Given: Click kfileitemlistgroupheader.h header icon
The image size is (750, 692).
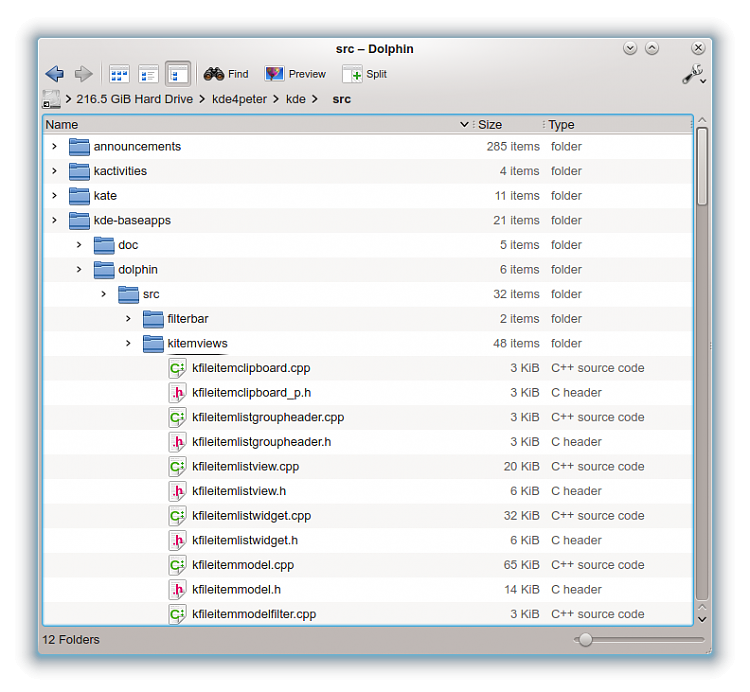Looking at the screenshot, I should pos(177,442).
